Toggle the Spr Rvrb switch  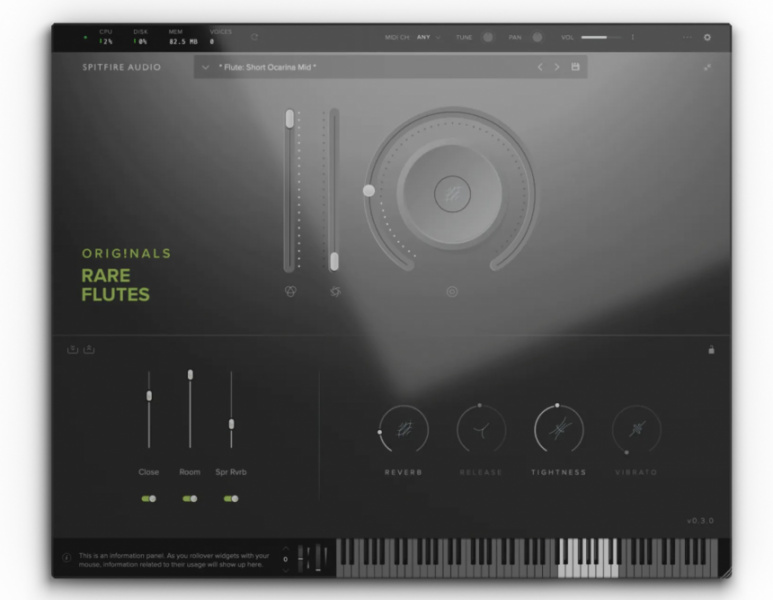[231, 498]
